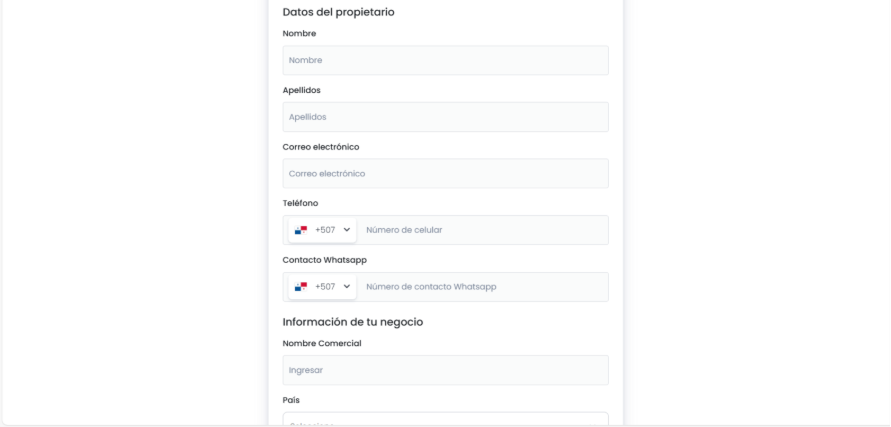The width and height of the screenshot is (891, 427).
Task: Focus the Número de contacto Whatsapp field
Action: (480, 287)
